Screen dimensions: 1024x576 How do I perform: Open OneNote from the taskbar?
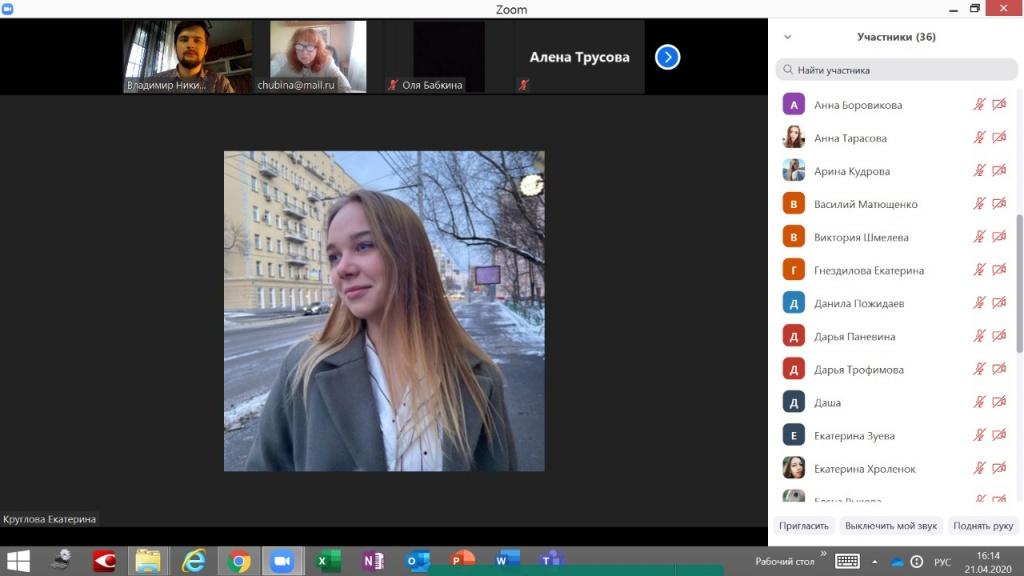[x=373, y=561]
